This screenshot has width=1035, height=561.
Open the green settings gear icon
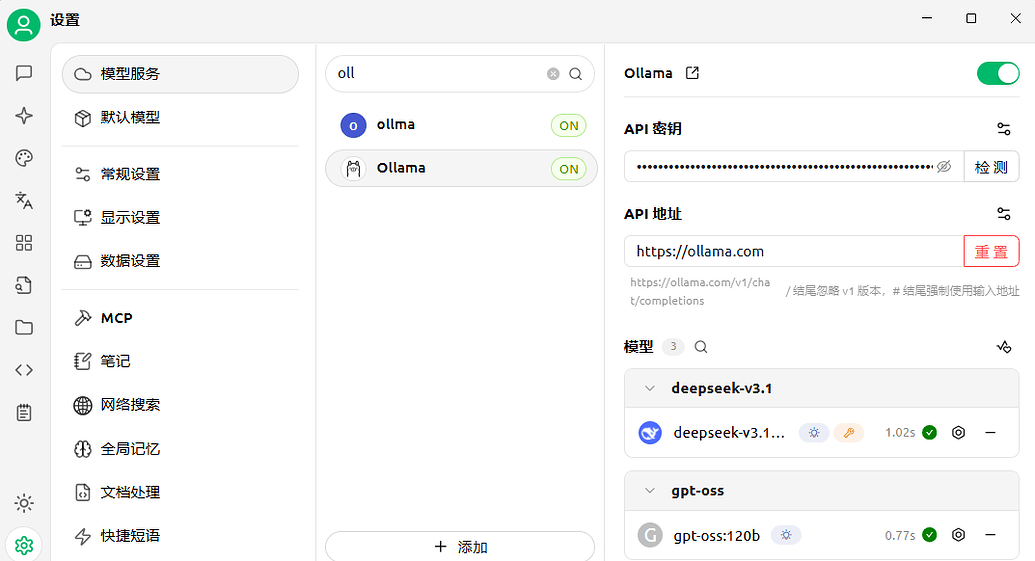click(24, 545)
